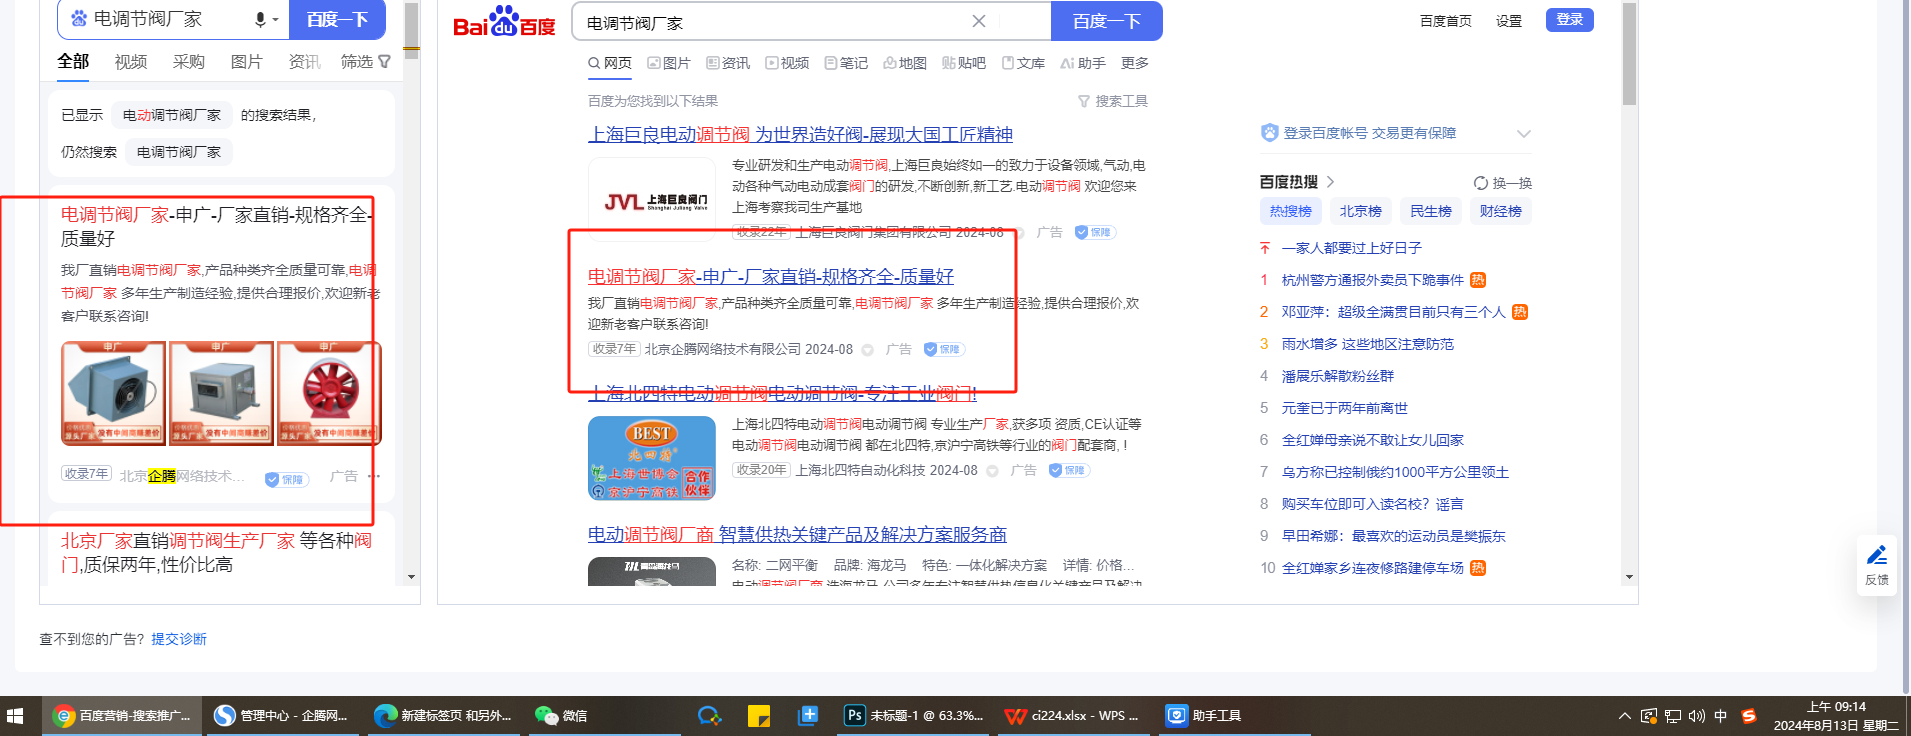The image size is (1911, 736).
Task: Click the Baidu logo
Action: (504, 22)
